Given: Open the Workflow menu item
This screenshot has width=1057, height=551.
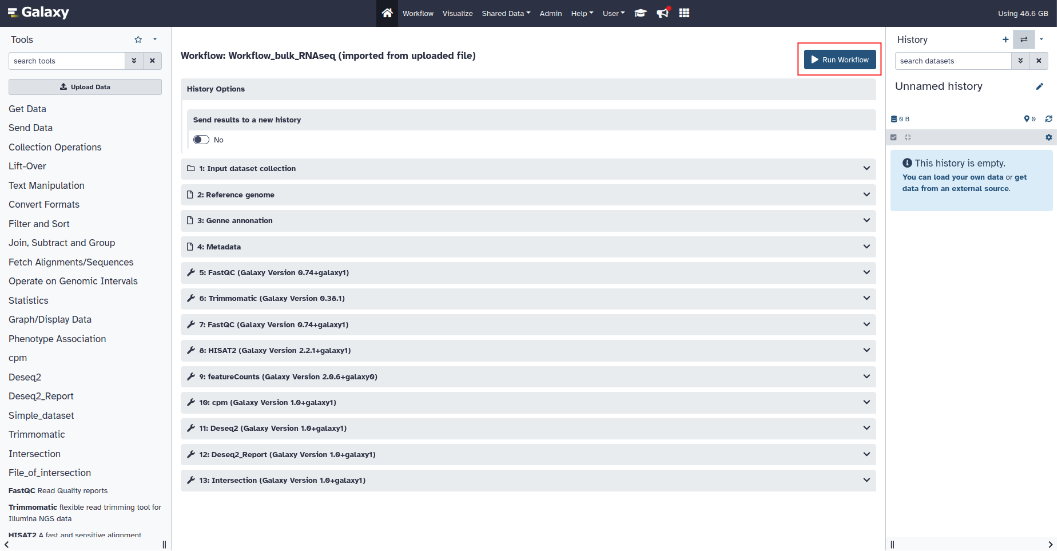Looking at the screenshot, I should [418, 13].
